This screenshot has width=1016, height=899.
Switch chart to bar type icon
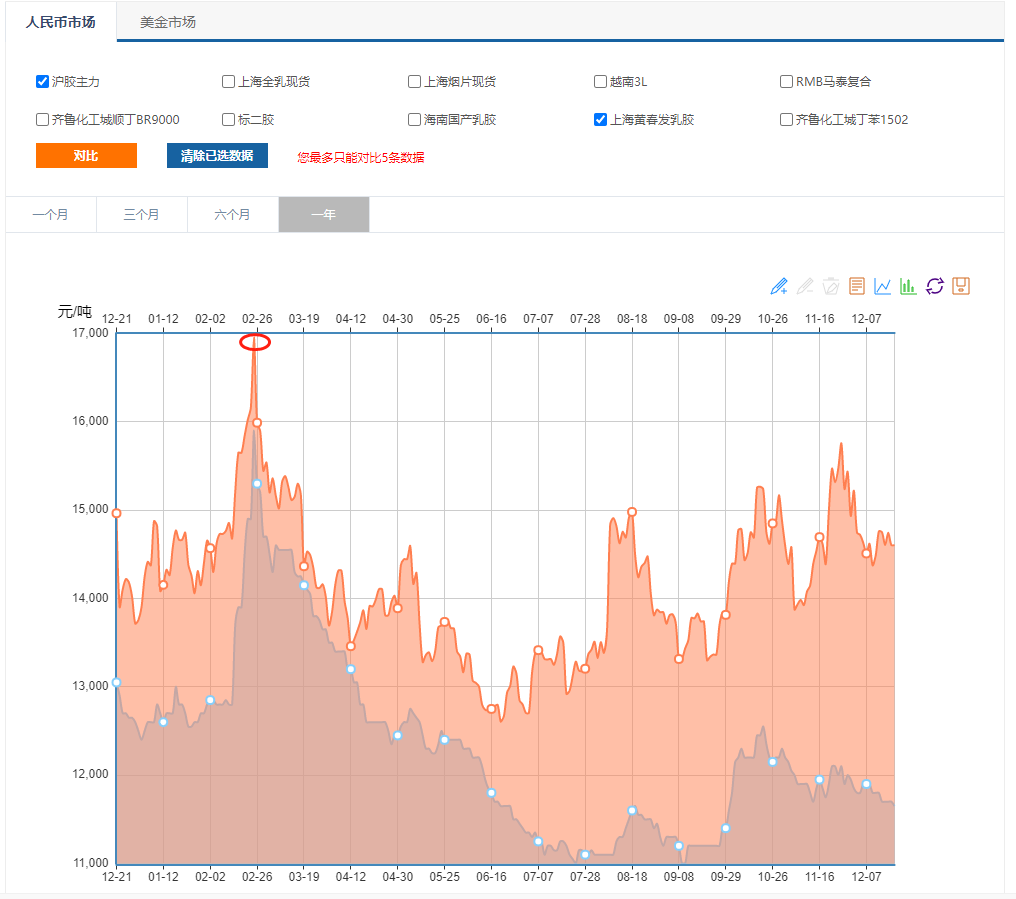click(x=908, y=286)
